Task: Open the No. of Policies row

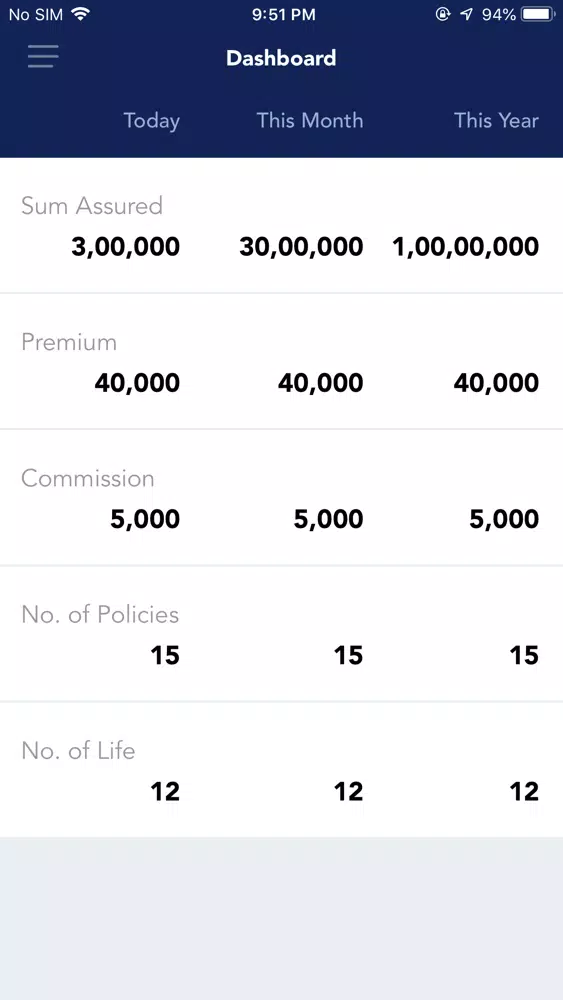Action: (281, 634)
